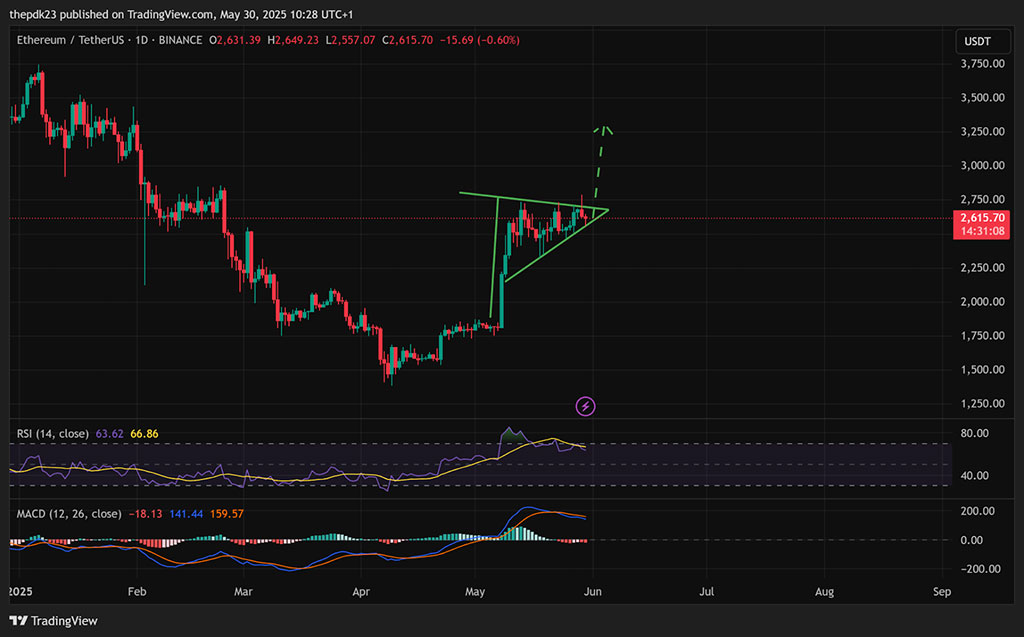Click the May label on time axis
This screenshot has height=637, width=1024.
475,591
